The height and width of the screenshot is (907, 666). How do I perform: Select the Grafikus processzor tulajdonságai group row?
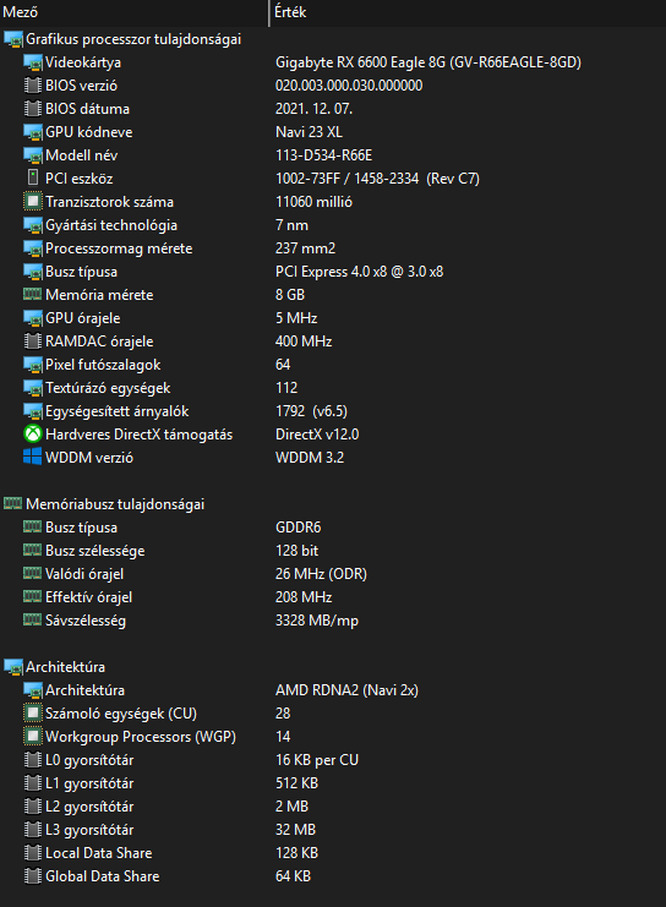(x=133, y=39)
